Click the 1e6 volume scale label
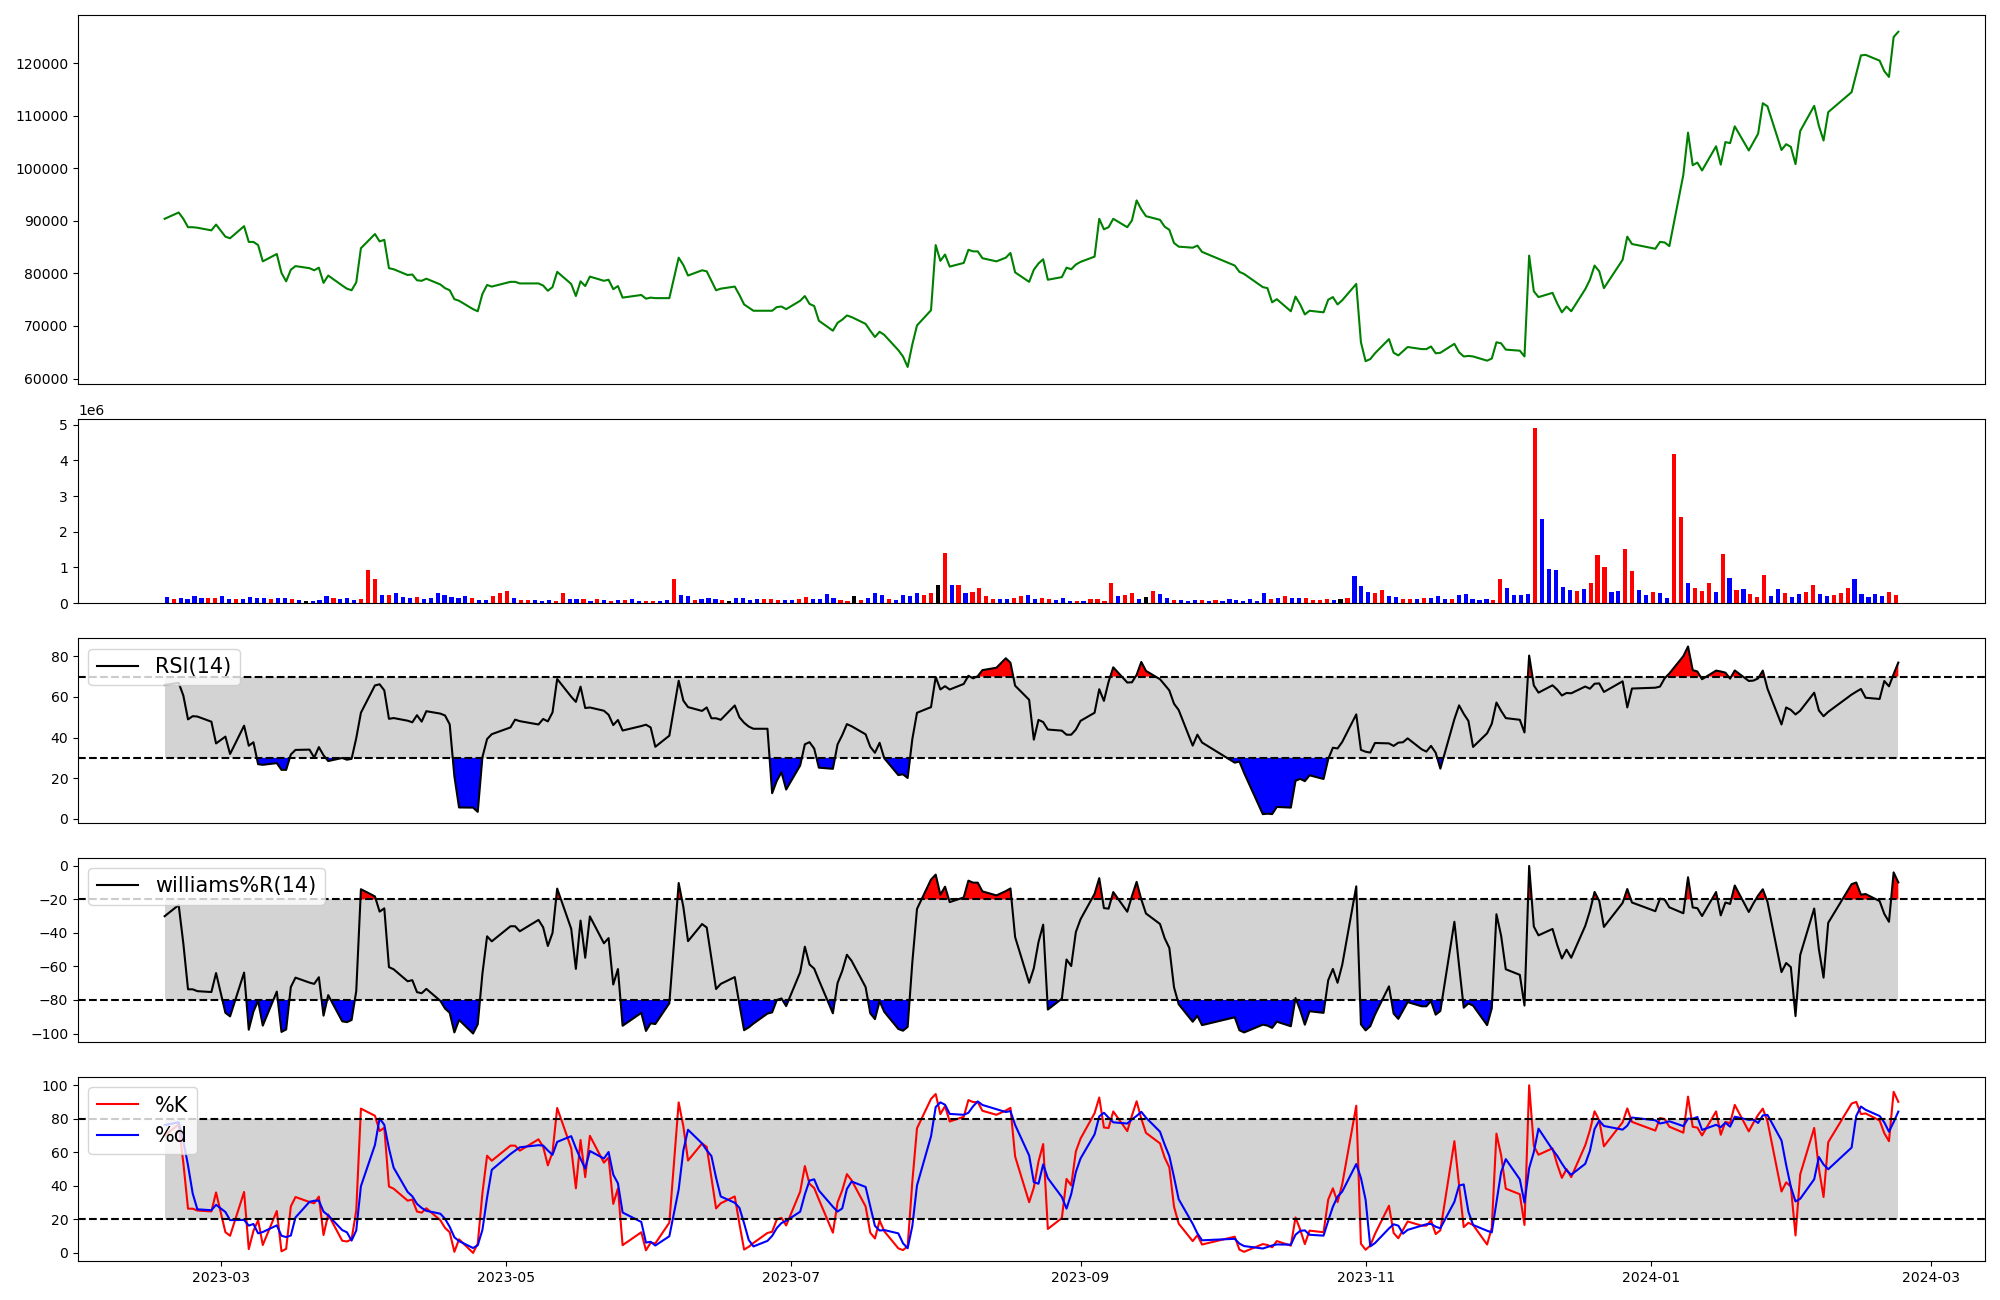2000x1300 pixels. [91, 411]
